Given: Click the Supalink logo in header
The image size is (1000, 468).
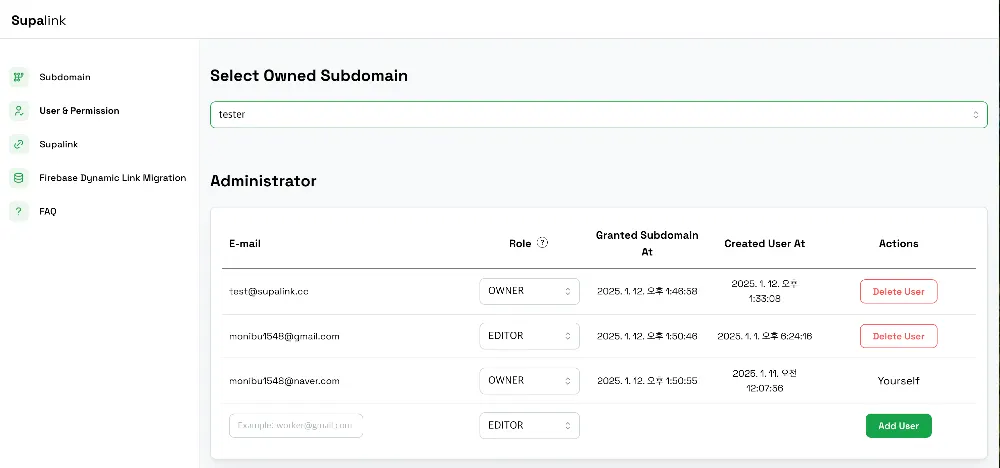Looking at the screenshot, I should point(39,20).
